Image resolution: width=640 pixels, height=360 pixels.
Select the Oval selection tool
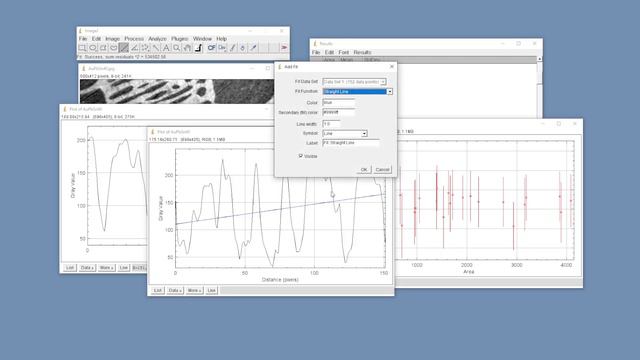coord(93,48)
